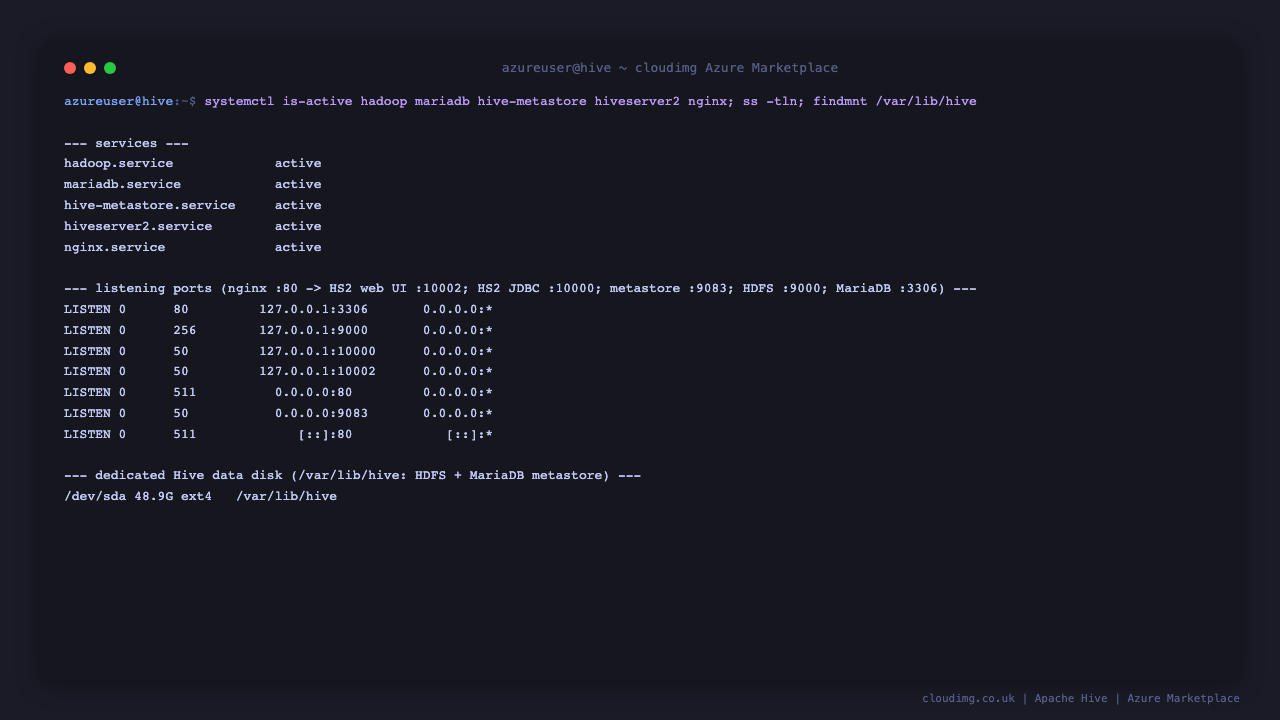1280x720 pixels.
Task: Select the hiveserver2.service line
Action: (193, 226)
